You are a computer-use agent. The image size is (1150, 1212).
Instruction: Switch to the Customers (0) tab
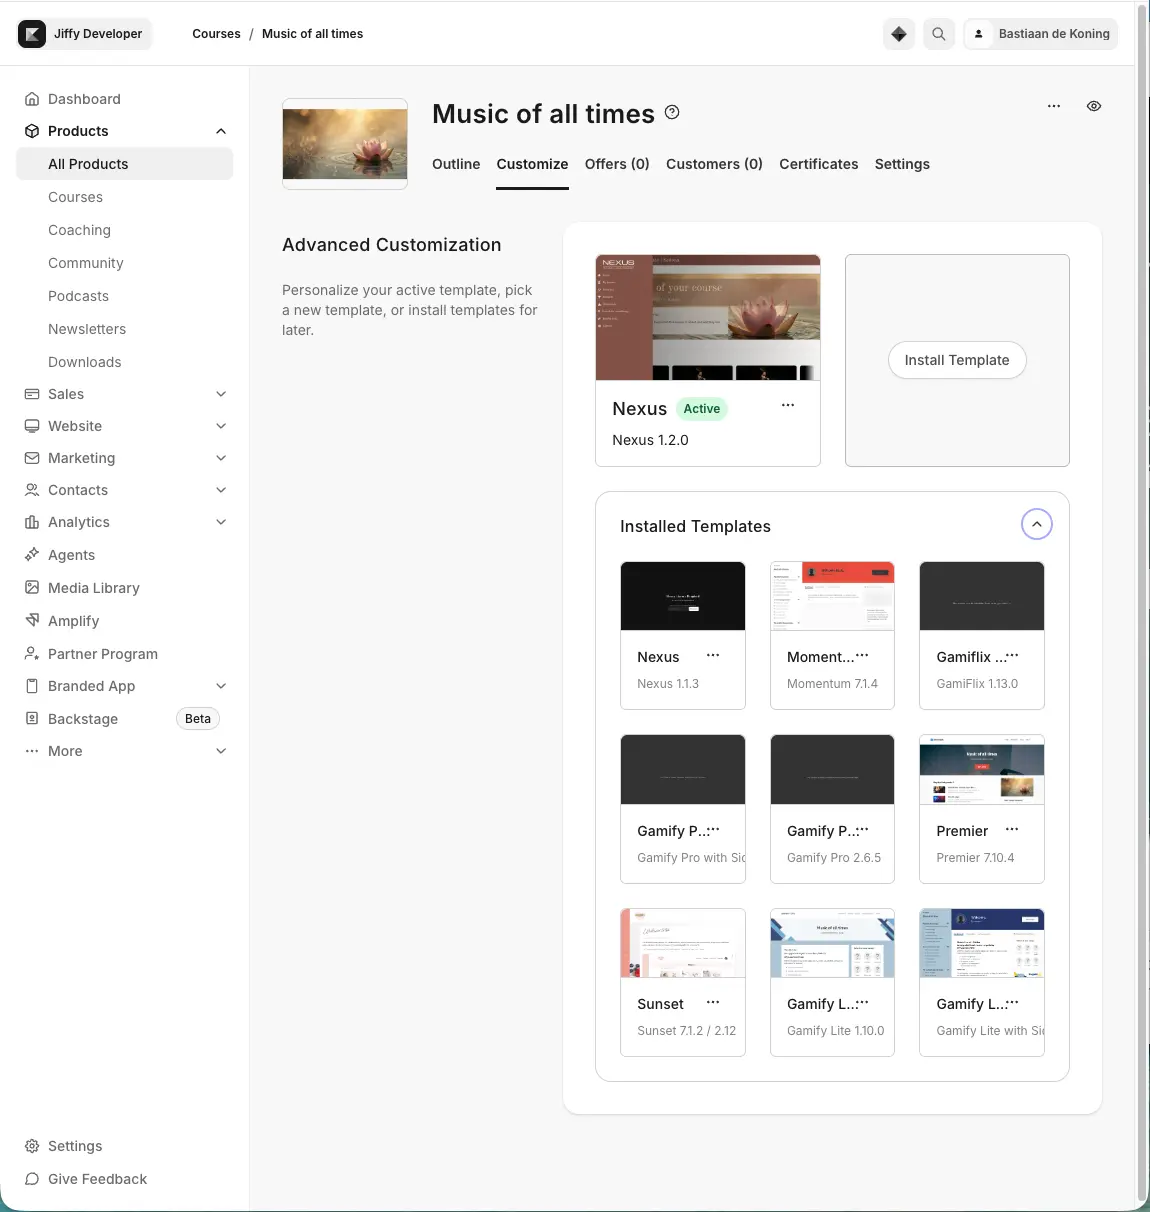[x=714, y=164]
